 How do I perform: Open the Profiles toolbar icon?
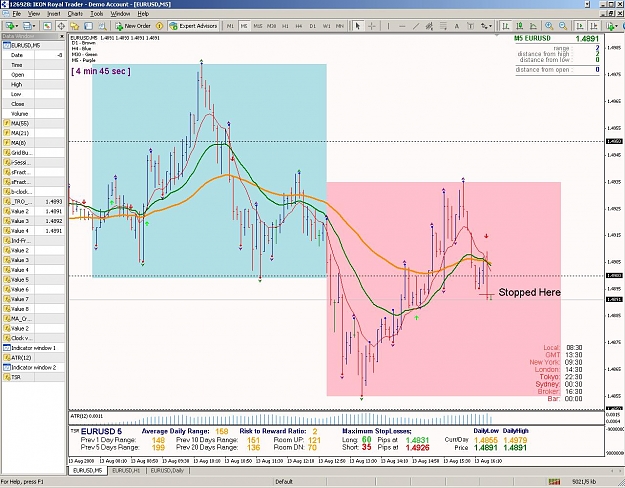27,26
